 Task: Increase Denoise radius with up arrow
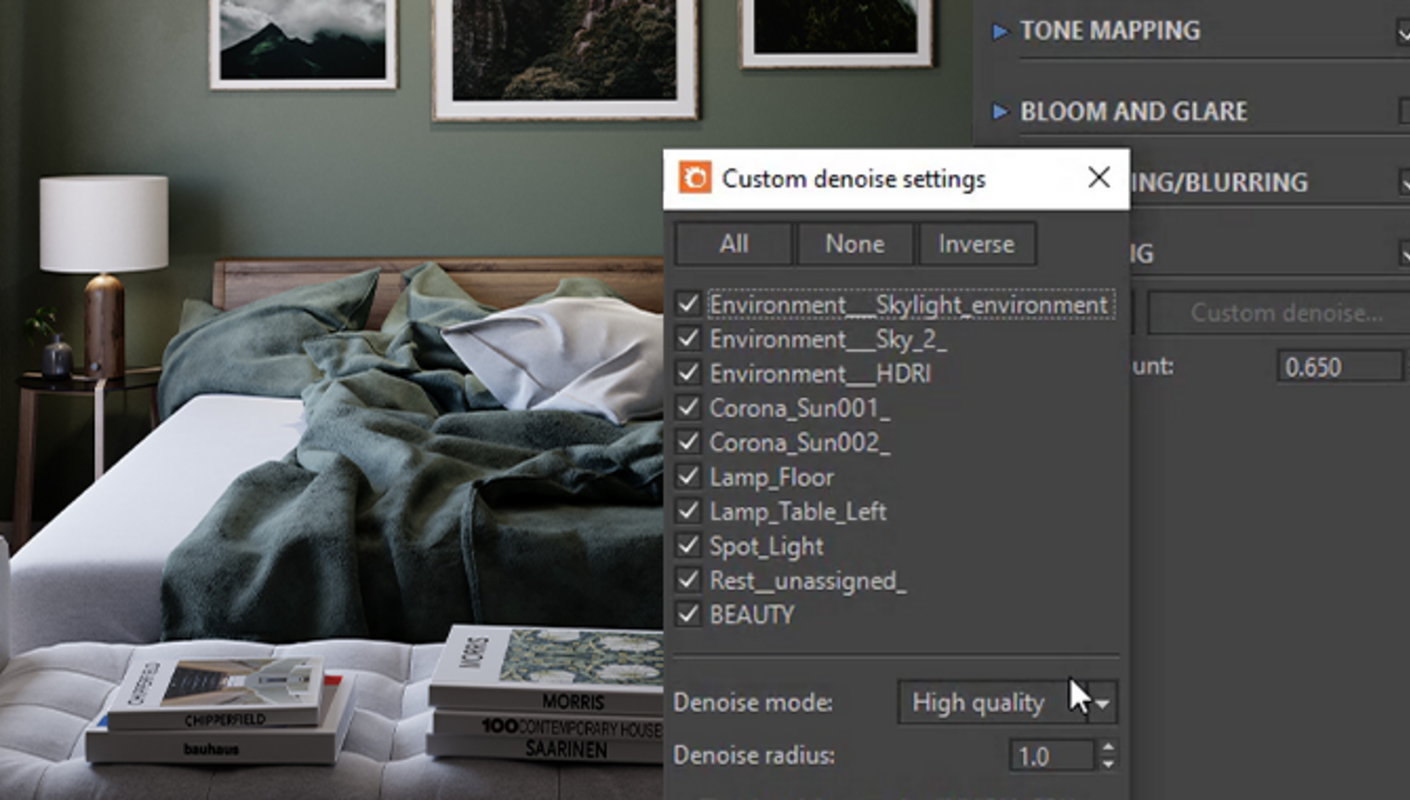click(1107, 748)
